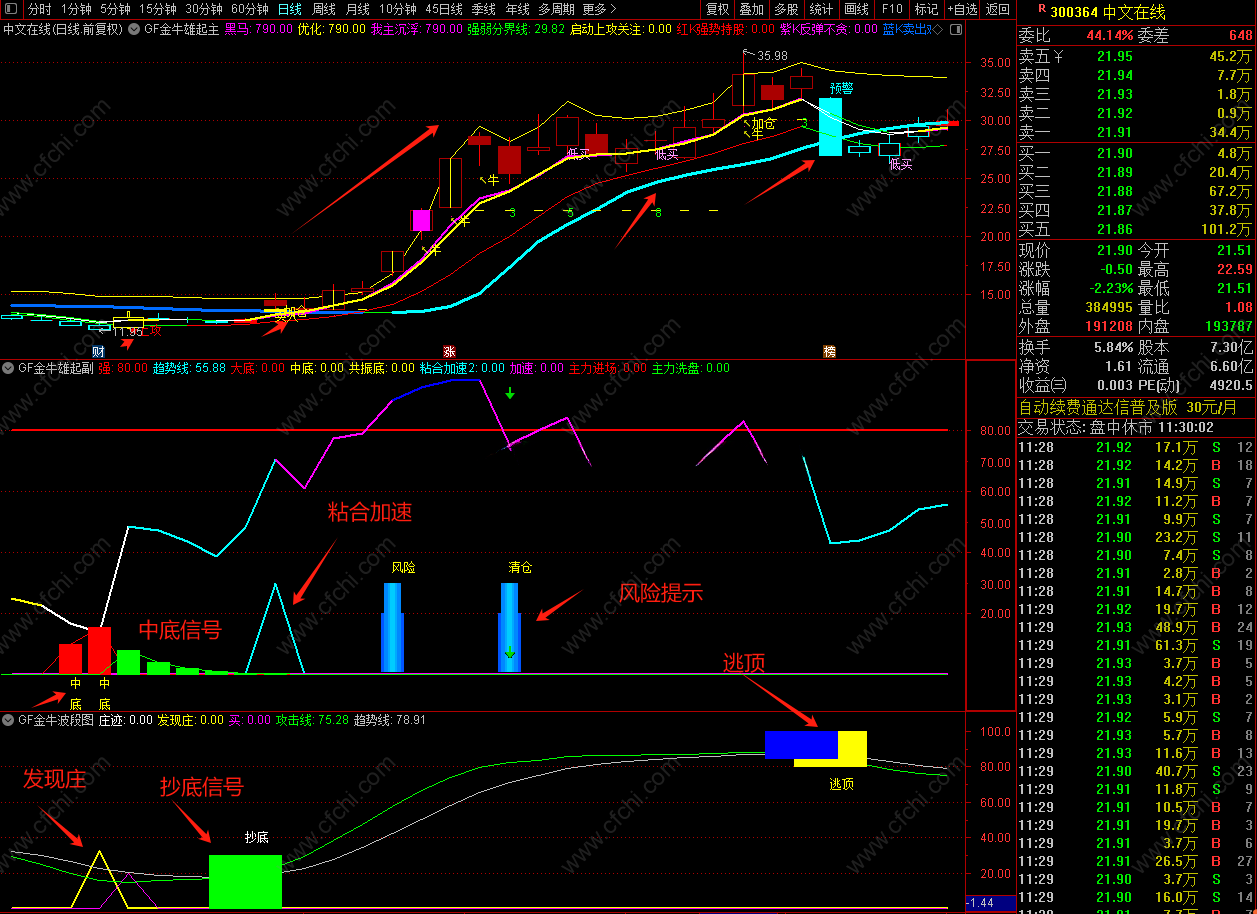Switch to 1分钟 period
This screenshot has height=914, width=1257.
[76, 9]
